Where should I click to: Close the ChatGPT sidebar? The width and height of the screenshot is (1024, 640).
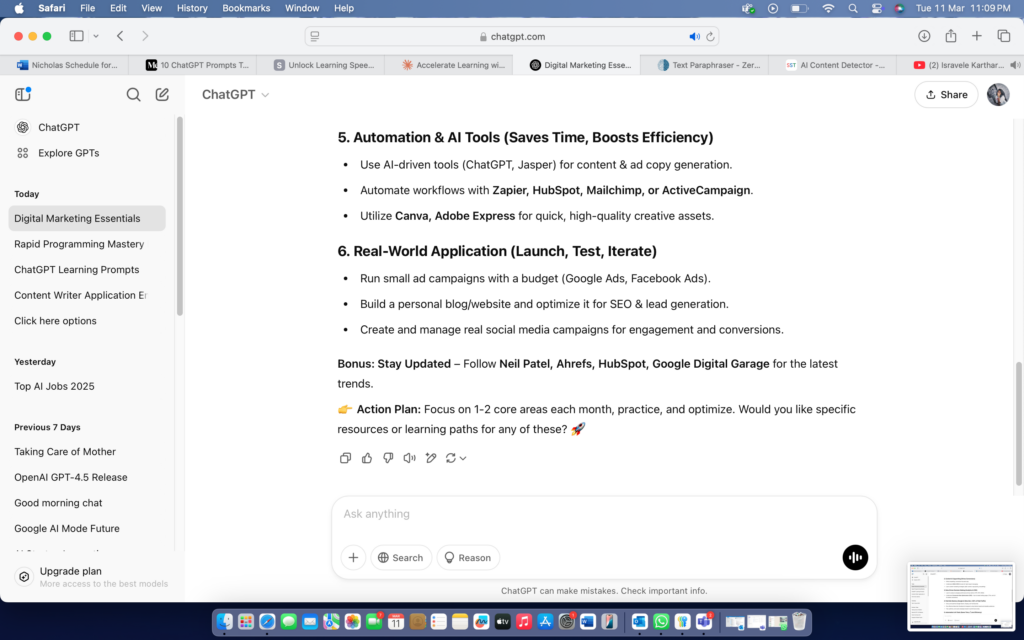click(x=23, y=95)
